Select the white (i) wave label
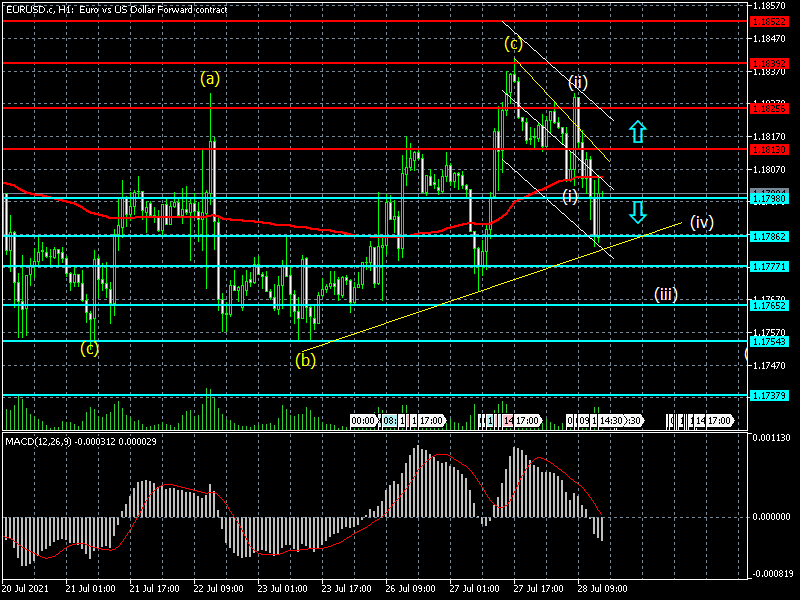800x600 pixels. point(569,195)
